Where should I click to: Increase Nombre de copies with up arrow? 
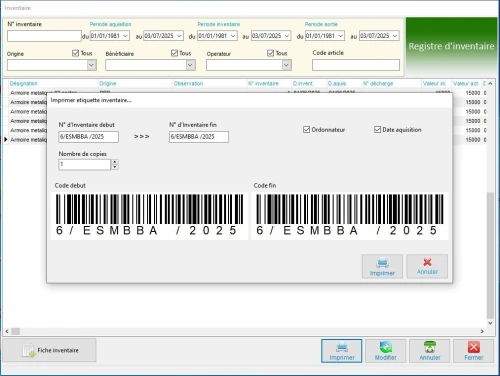115,162
